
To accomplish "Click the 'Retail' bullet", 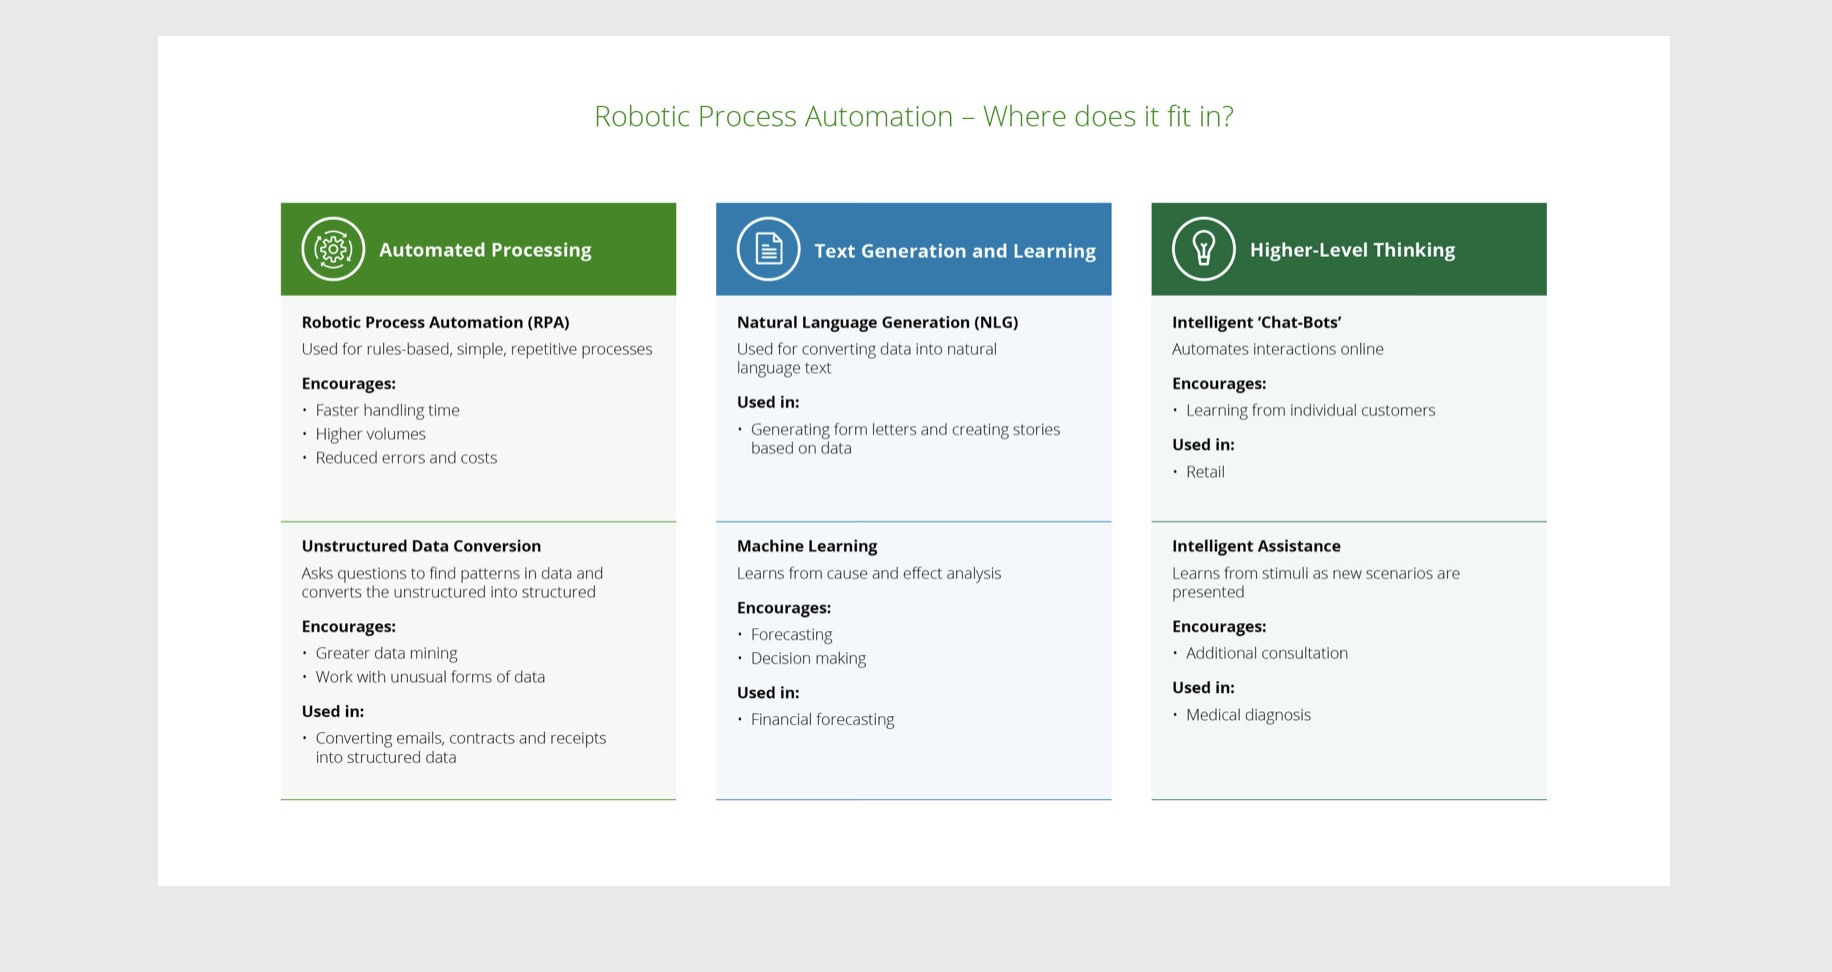I will [x=1205, y=472].
